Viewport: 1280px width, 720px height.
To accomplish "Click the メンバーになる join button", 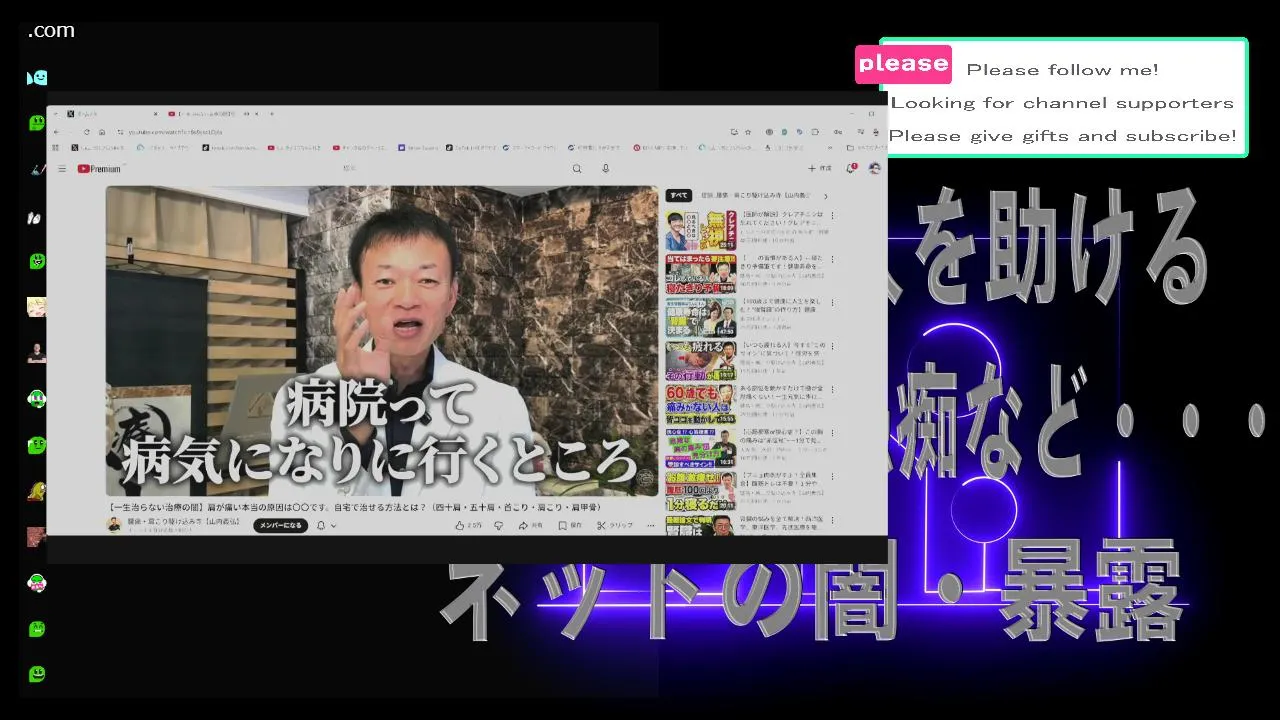I will 280,525.
